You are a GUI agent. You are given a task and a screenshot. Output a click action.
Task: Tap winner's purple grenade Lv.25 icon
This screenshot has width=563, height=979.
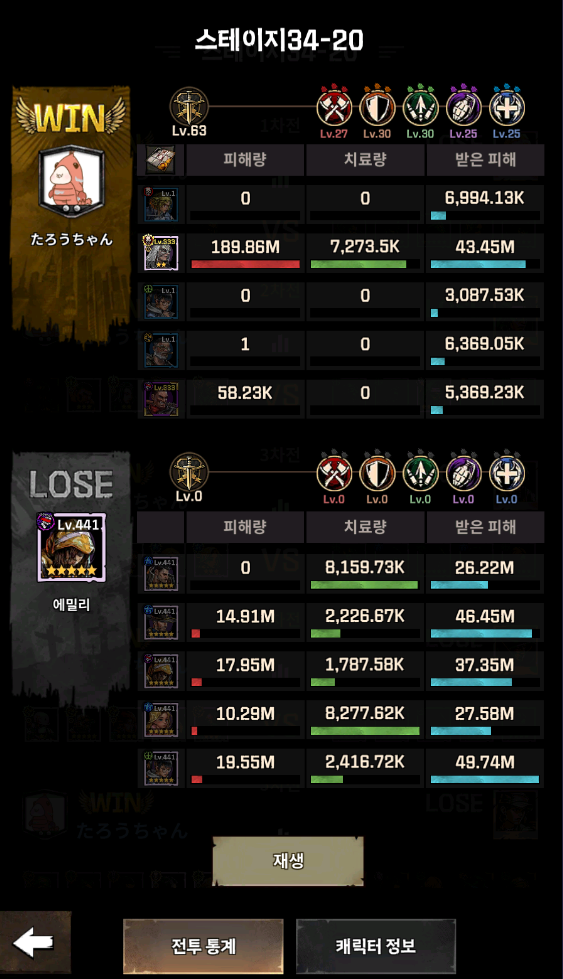coord(463,107)
